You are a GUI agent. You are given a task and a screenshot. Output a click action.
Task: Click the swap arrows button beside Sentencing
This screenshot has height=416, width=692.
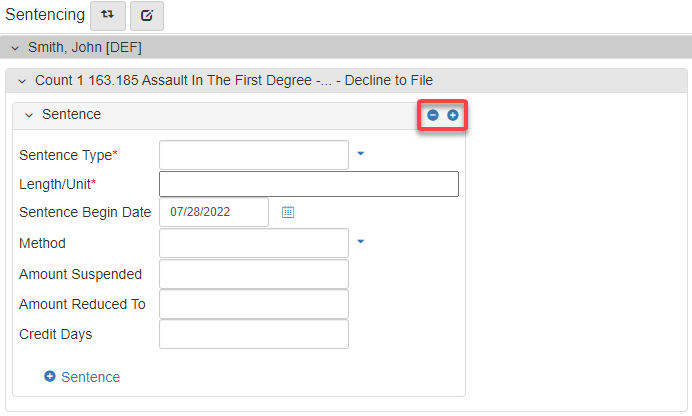coord(107,16)
